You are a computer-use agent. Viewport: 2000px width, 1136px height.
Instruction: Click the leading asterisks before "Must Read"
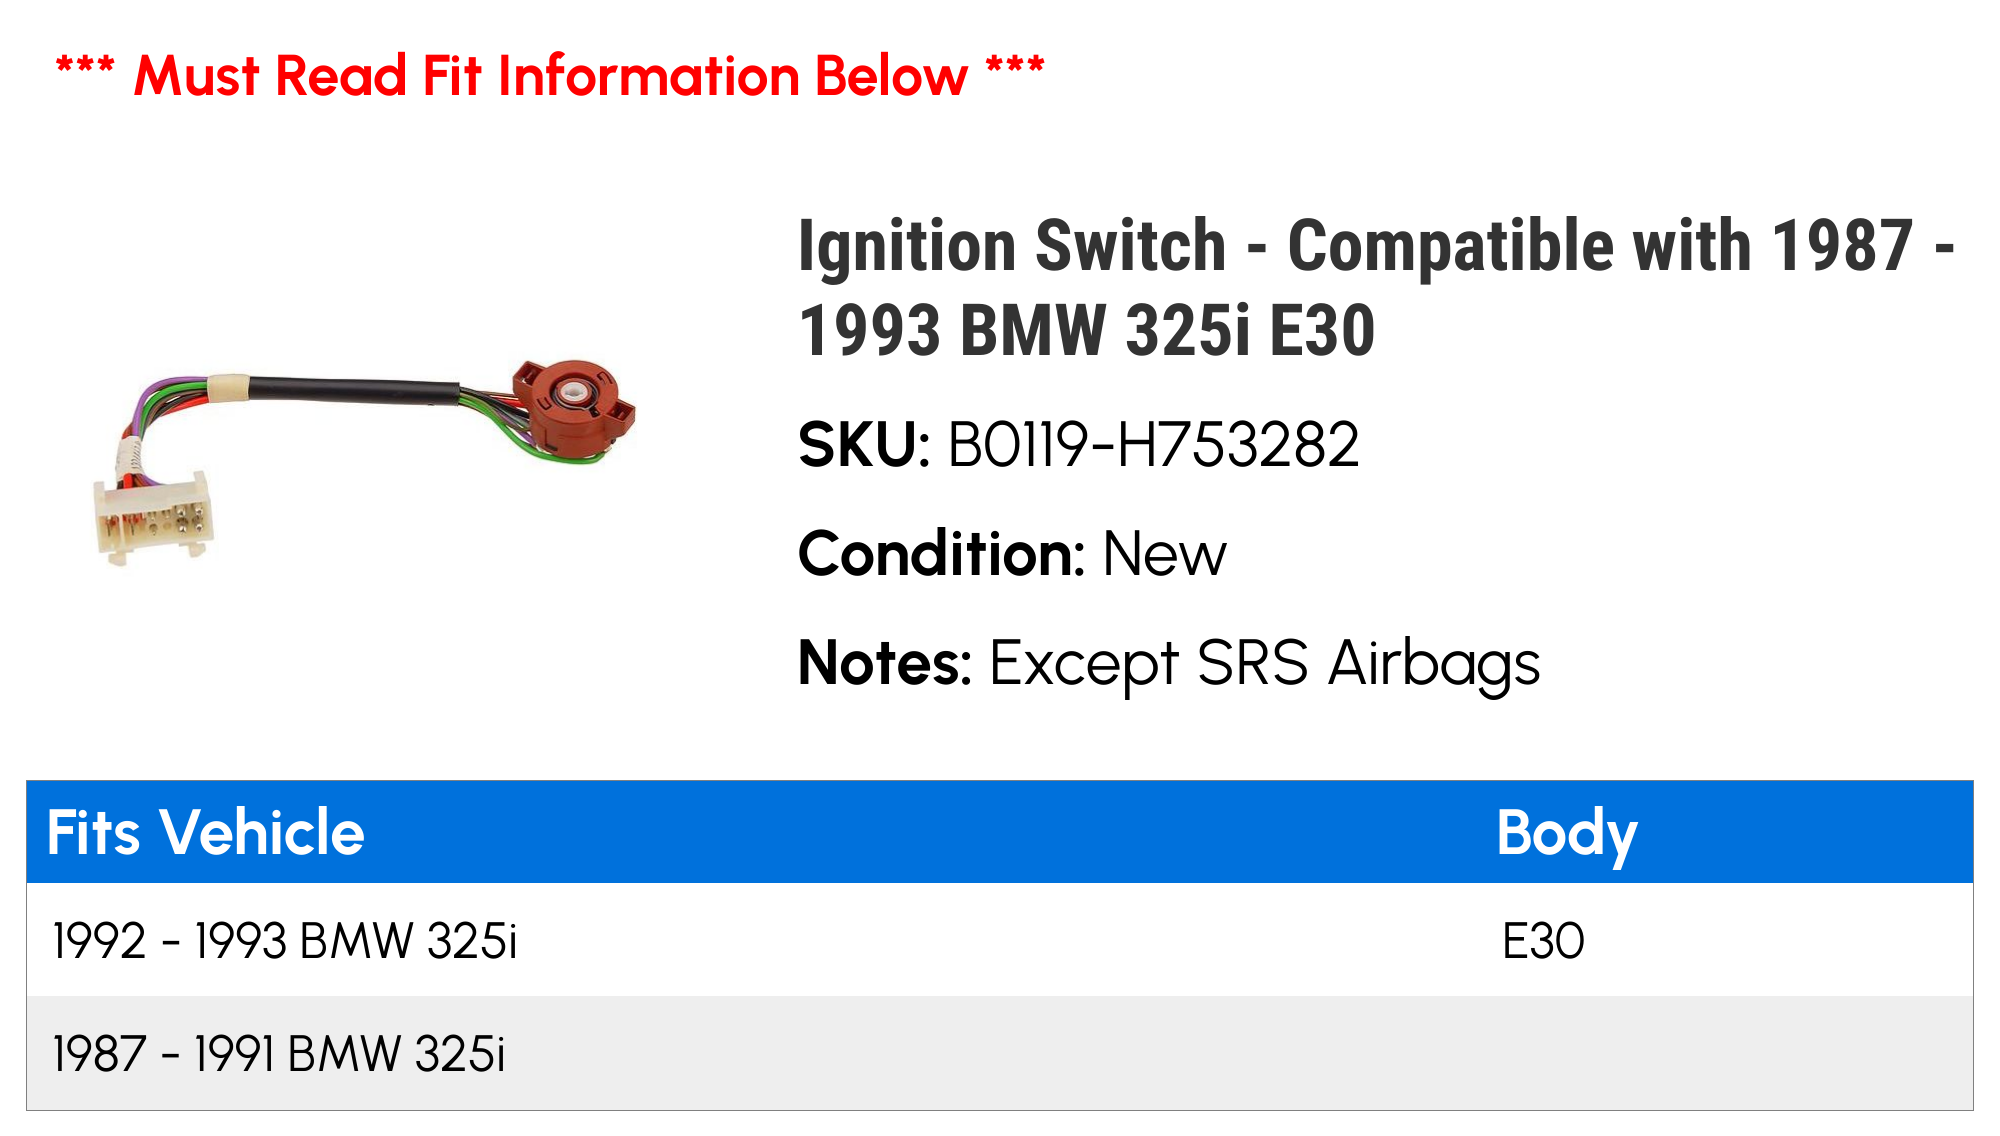tap(85, 72)
